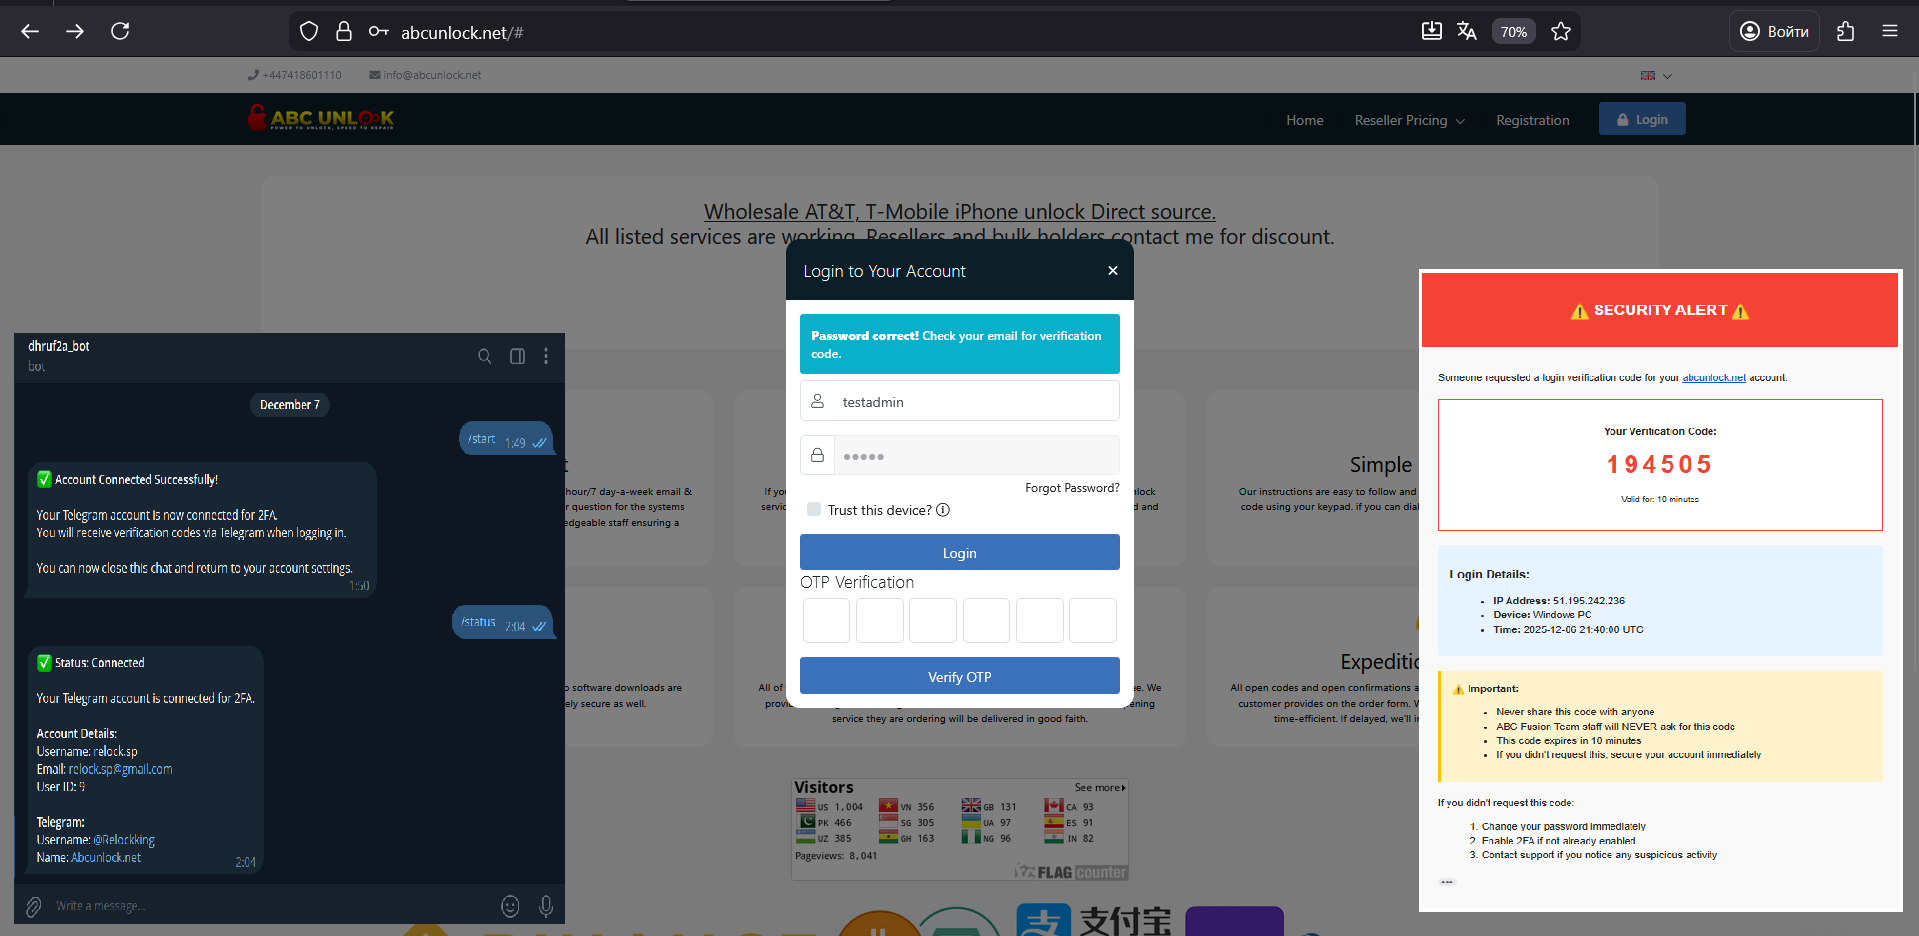Bookmark this page with the star icon
Screen dimensions: 1919x936
(1560, 32)
